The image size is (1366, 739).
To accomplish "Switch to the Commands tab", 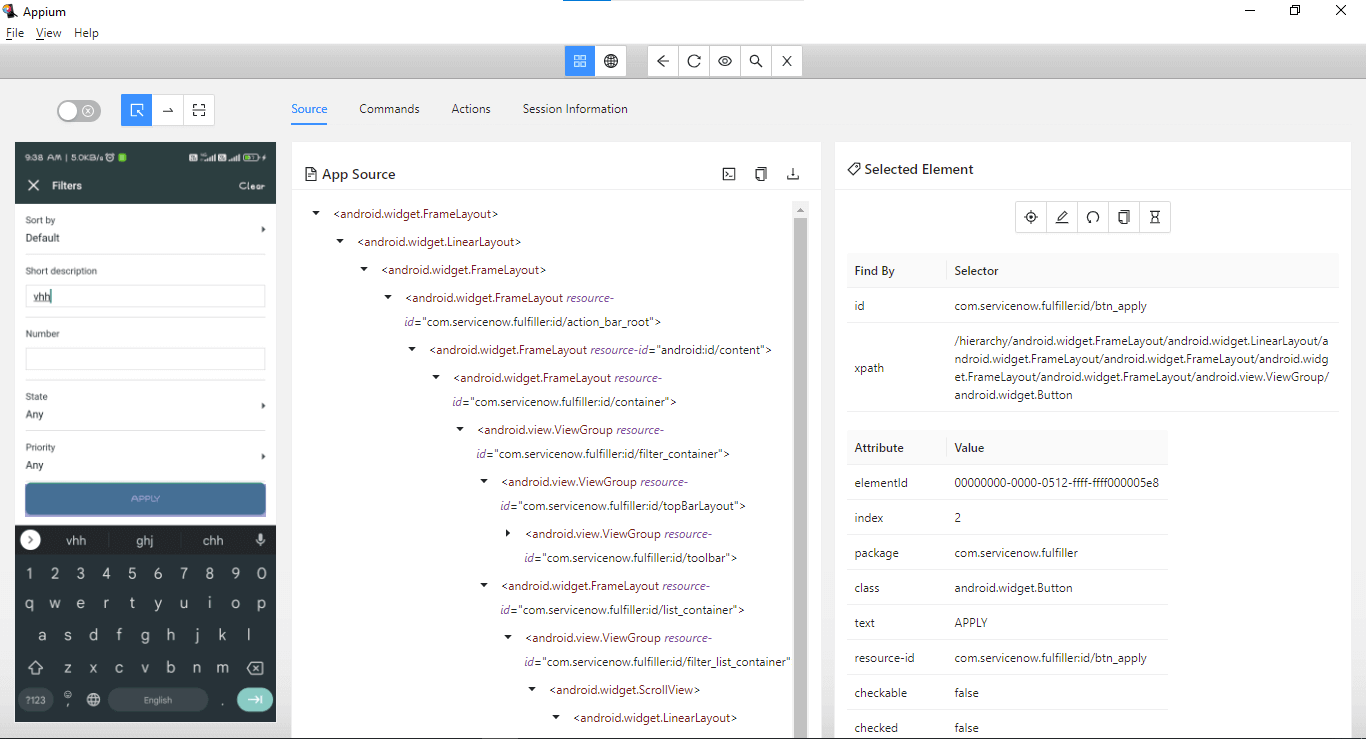I will point(389,109).
